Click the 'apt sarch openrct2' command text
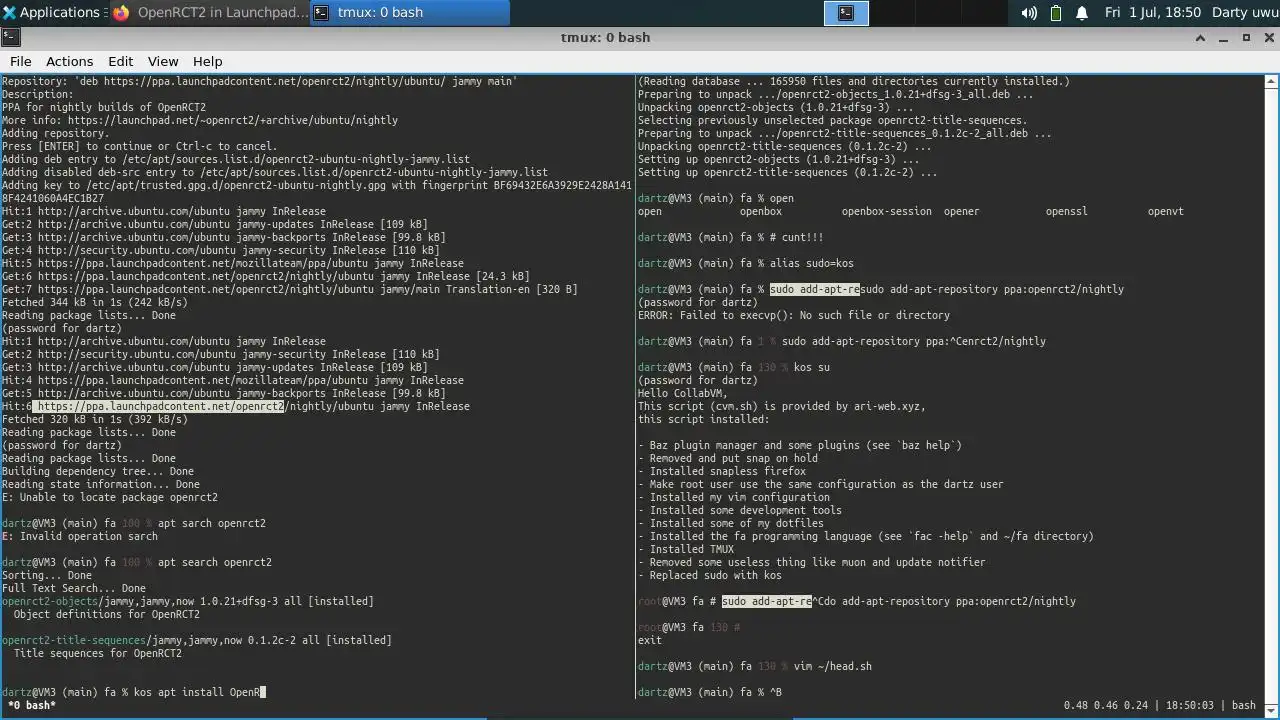 [212, 523]
